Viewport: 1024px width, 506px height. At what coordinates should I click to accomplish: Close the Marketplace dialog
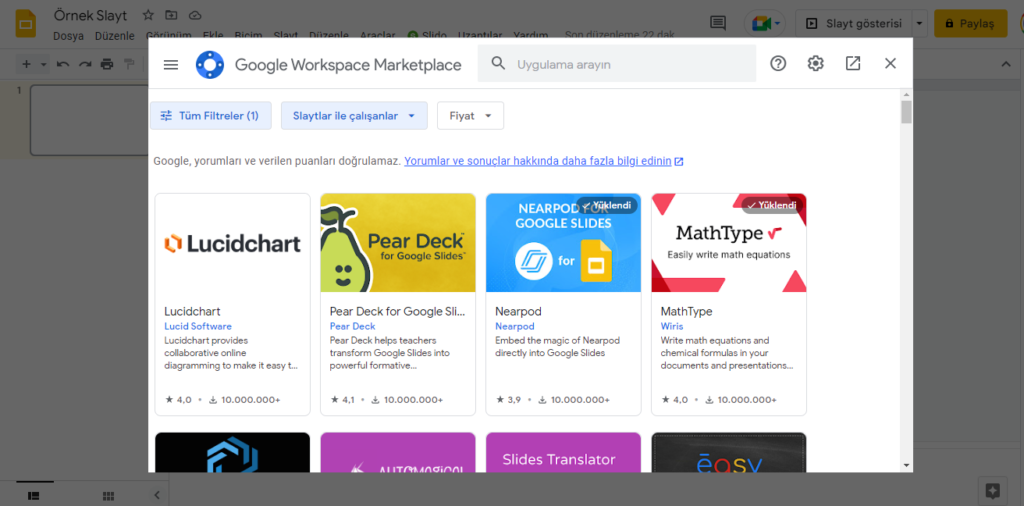890,63
